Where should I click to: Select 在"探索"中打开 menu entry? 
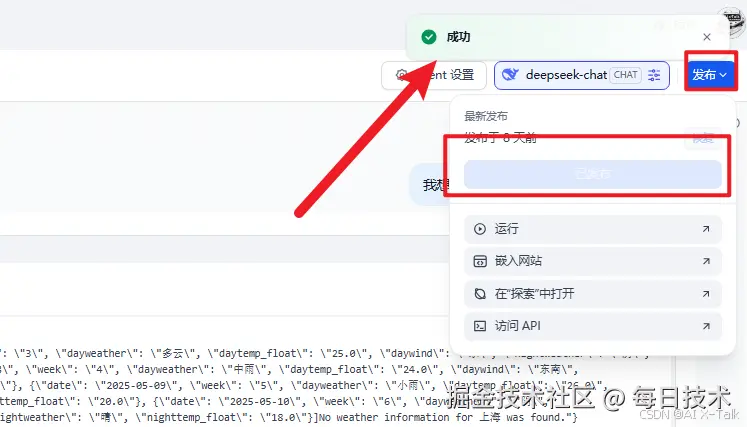click(593, 294)
